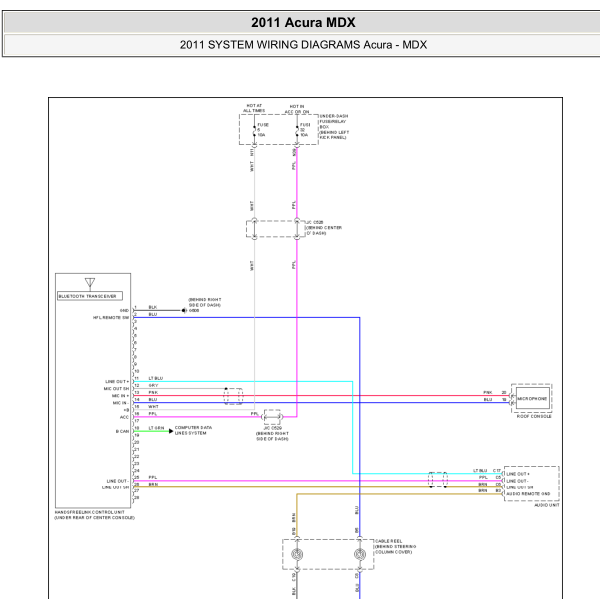Click the "2011 SYSTEM WIRING DIAGRAMS Acura - MDX" subtitle

303,45
